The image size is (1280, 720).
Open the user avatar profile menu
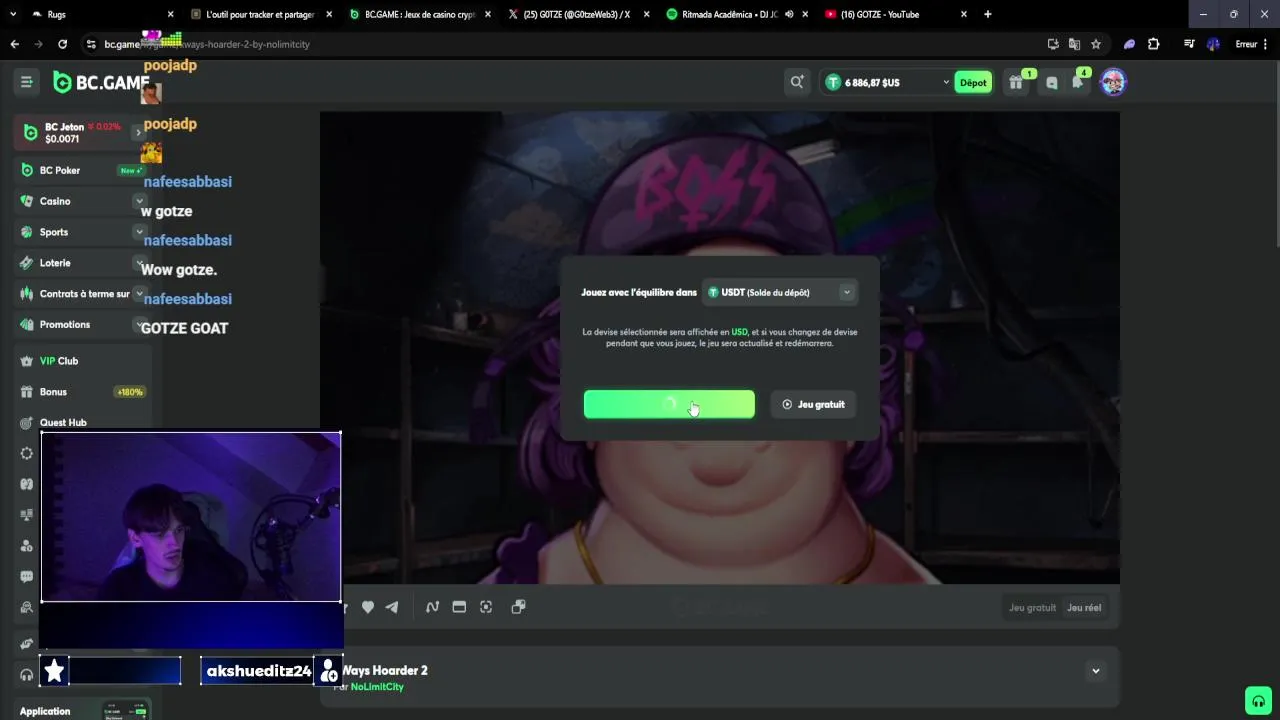coord(1113,82)
